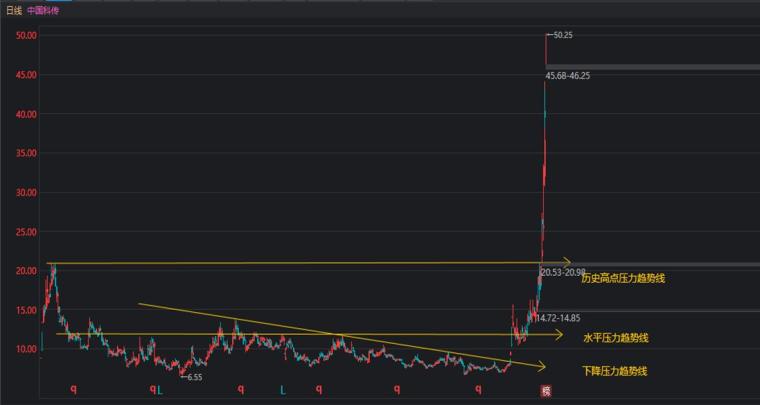Viewport: 760px width, 405px height.
Task: Click the leftmost red q event marker
Action: [74, 389]
